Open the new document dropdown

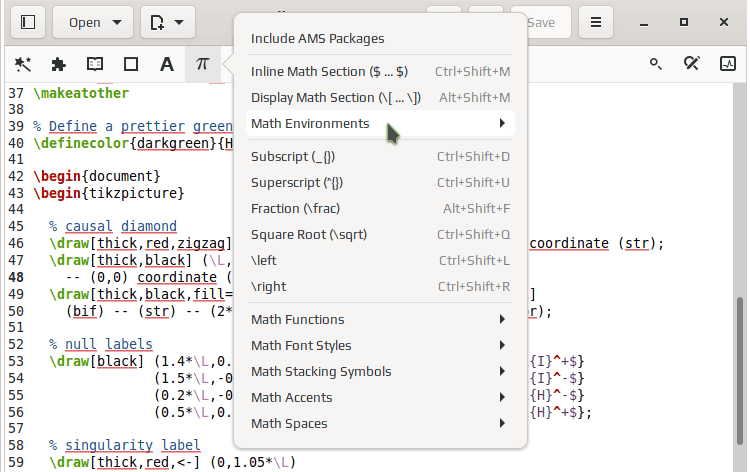[167, 22]
